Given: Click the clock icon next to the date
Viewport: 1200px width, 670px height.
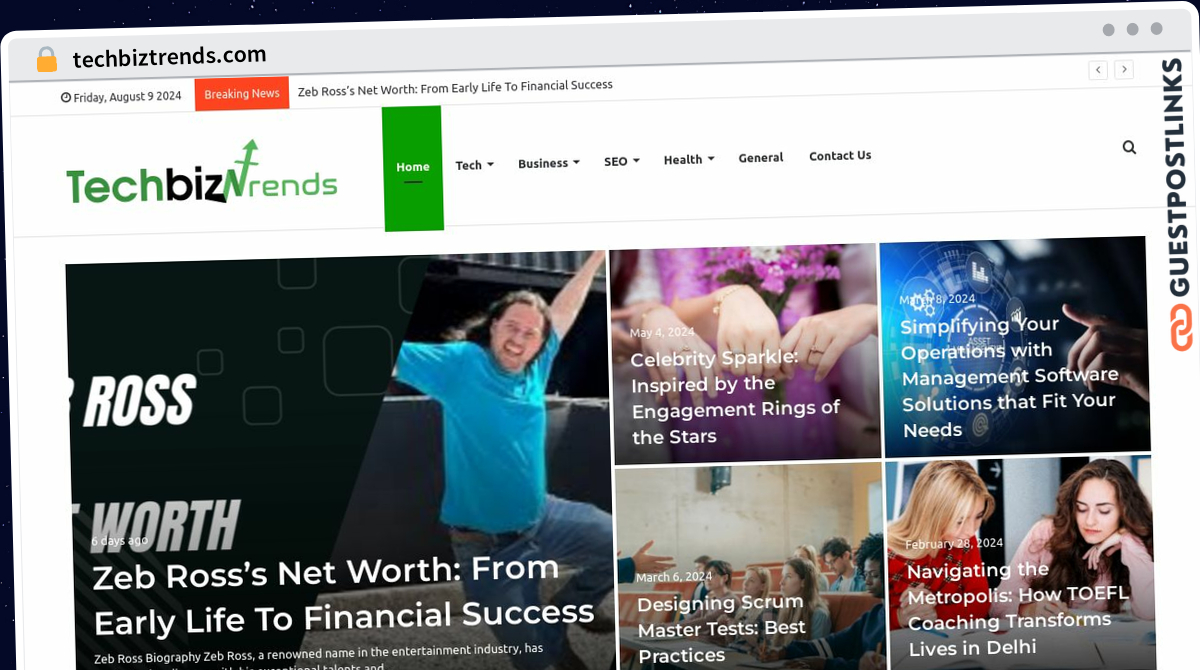Looking at the screenshot, I should 66,97.
